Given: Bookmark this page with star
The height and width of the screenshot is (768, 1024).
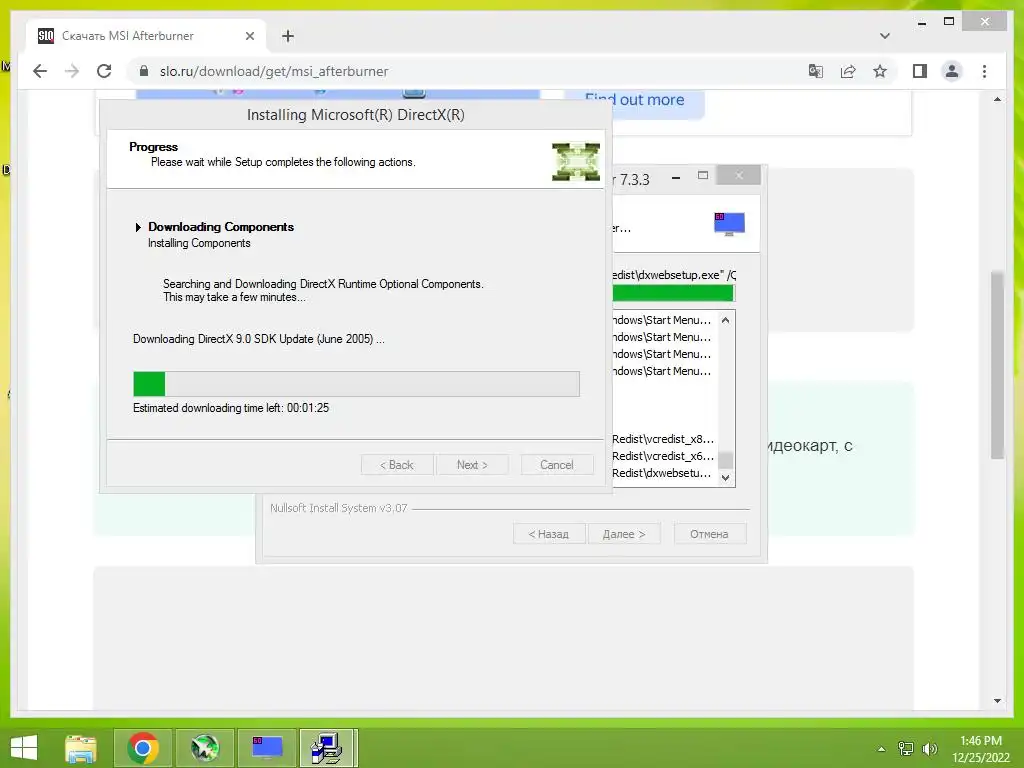Looking at the screenshot, I should (x=880, y=71).
